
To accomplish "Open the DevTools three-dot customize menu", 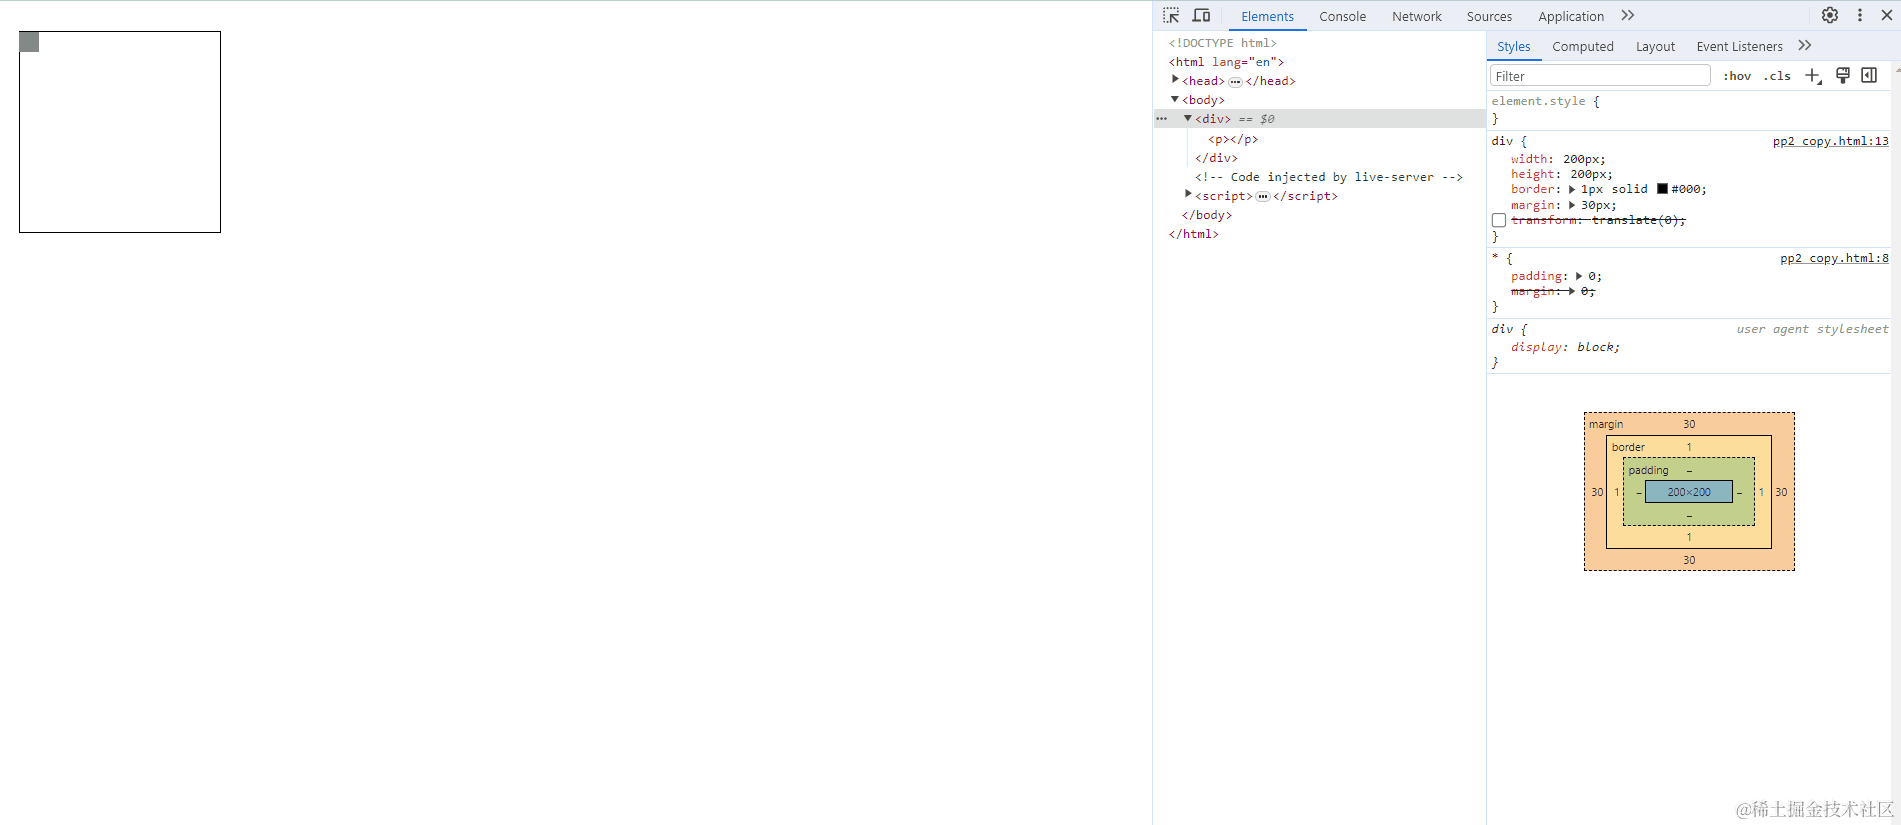I will pos(1860,15).
